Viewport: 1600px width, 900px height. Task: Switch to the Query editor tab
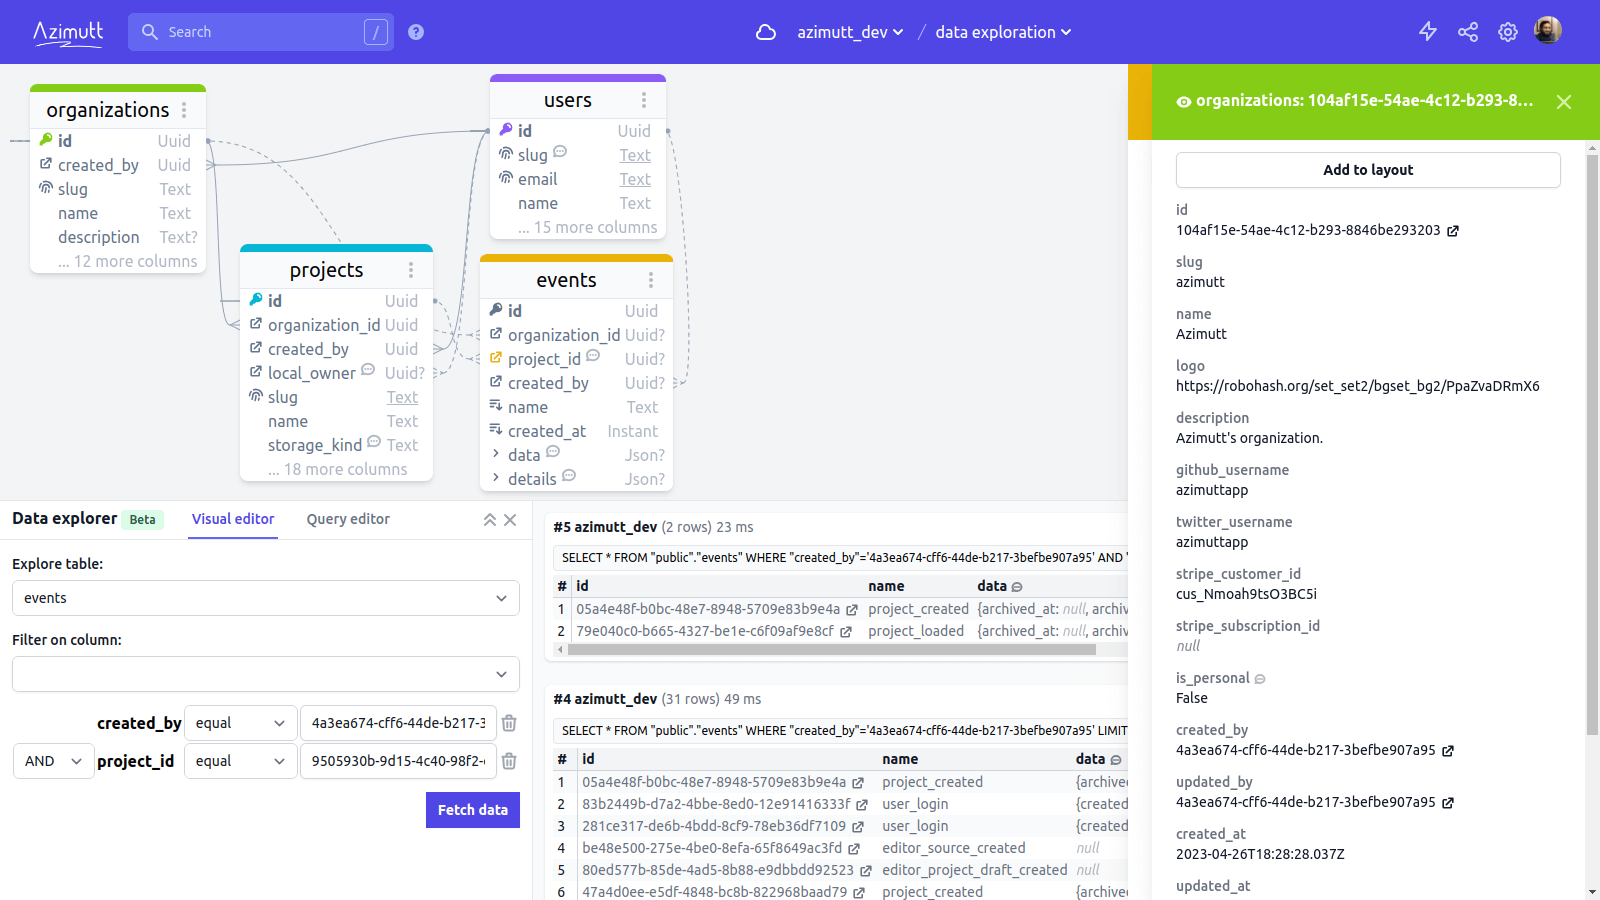[348, 519]
